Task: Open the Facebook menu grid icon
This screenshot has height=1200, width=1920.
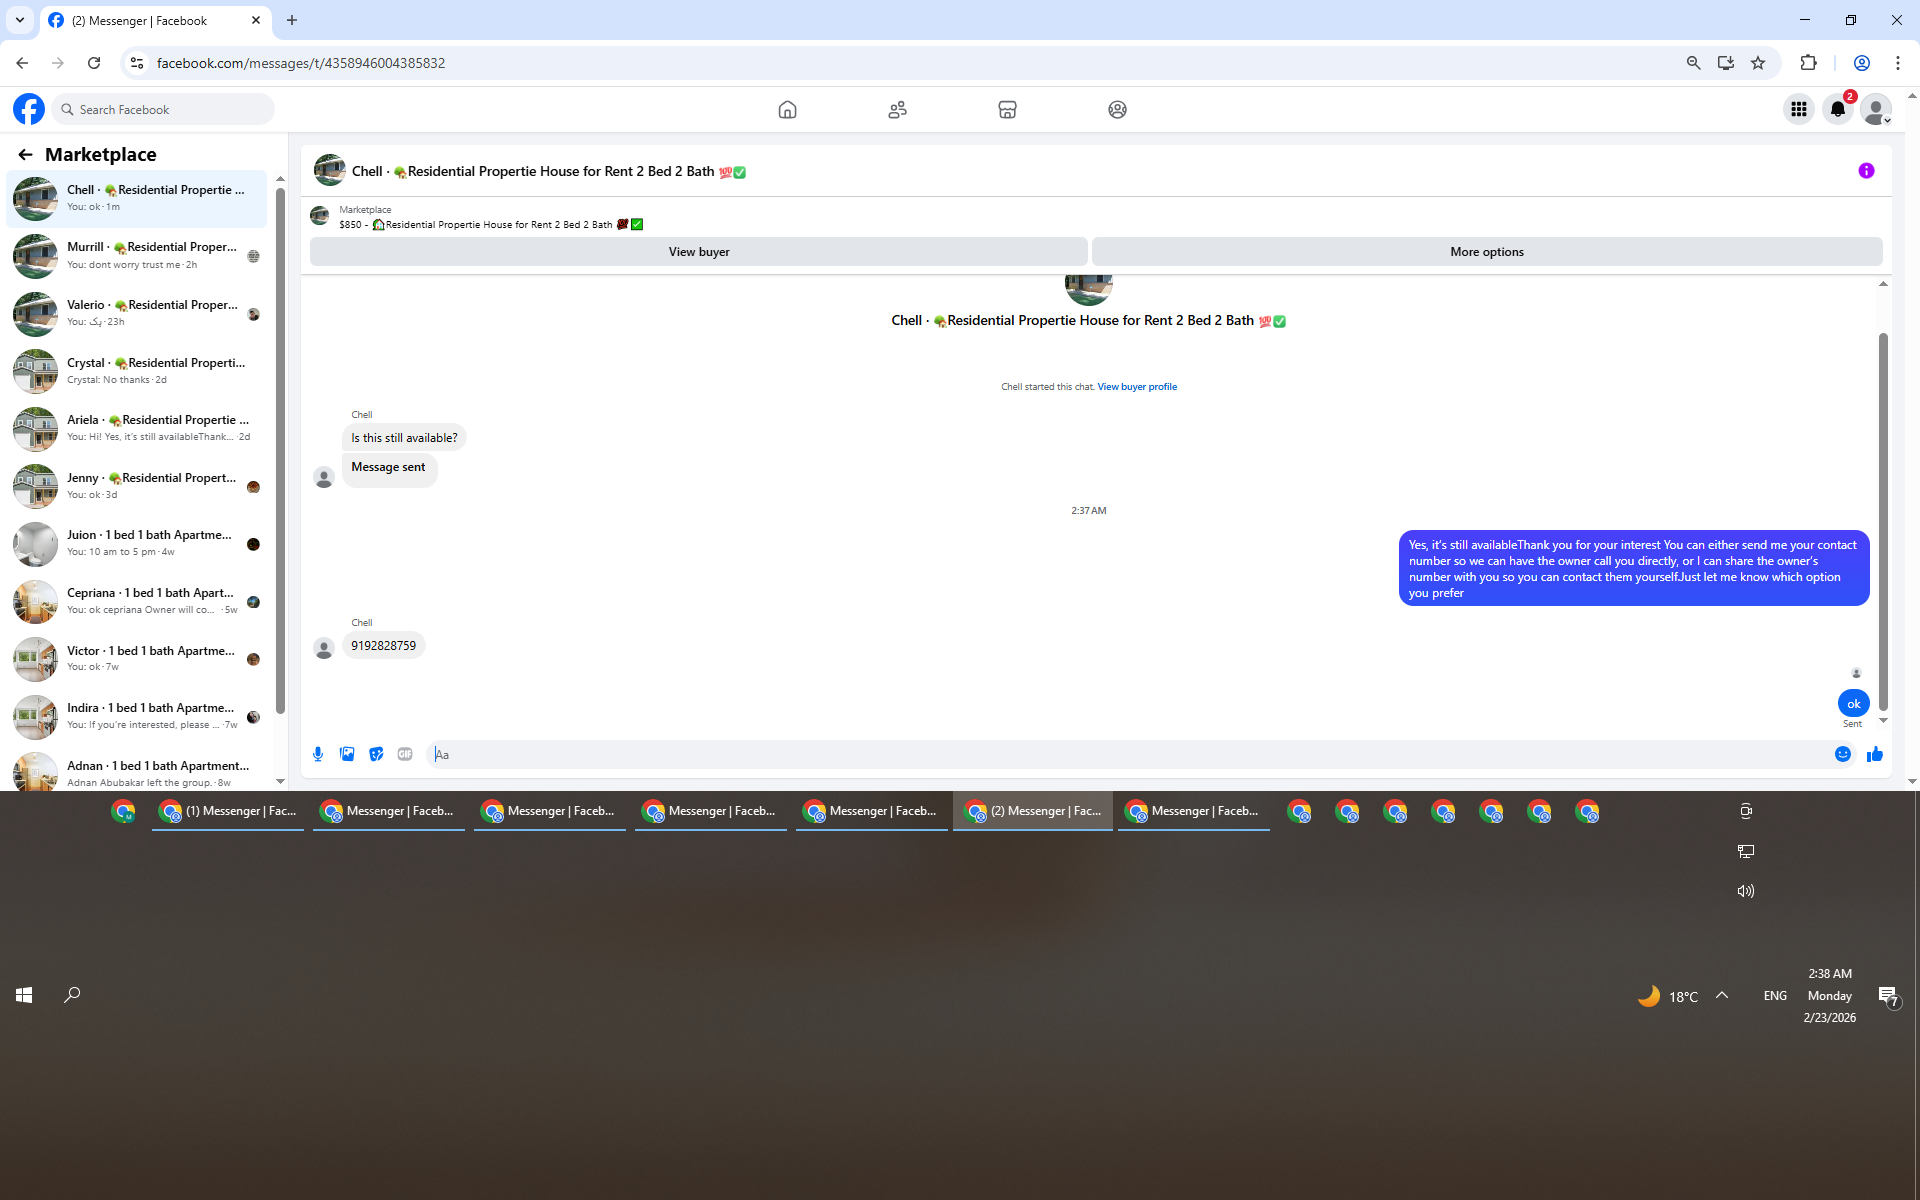Action: point(1799,109)
